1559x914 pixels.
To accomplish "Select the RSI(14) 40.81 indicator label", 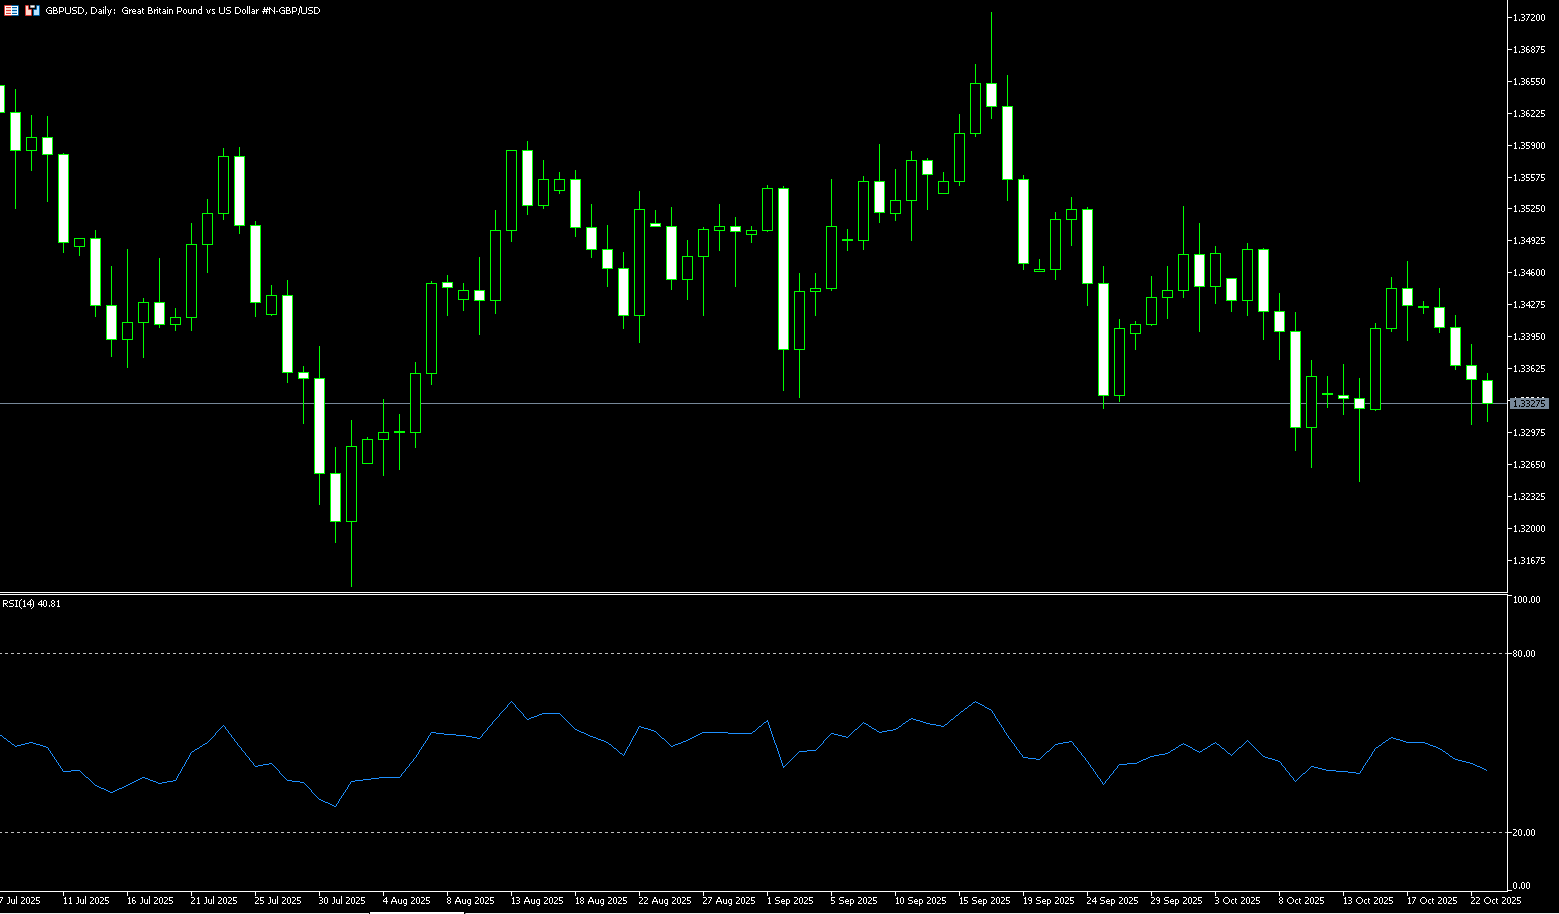I will (x=31, y=604).
